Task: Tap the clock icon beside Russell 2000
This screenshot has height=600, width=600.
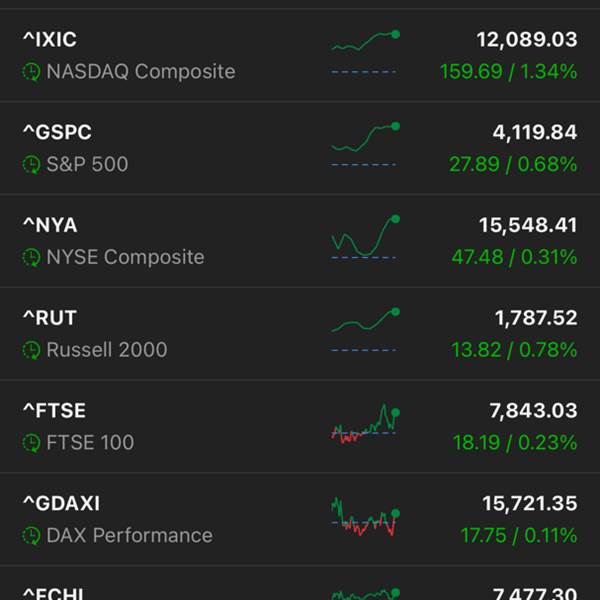Action: [31, 350]
